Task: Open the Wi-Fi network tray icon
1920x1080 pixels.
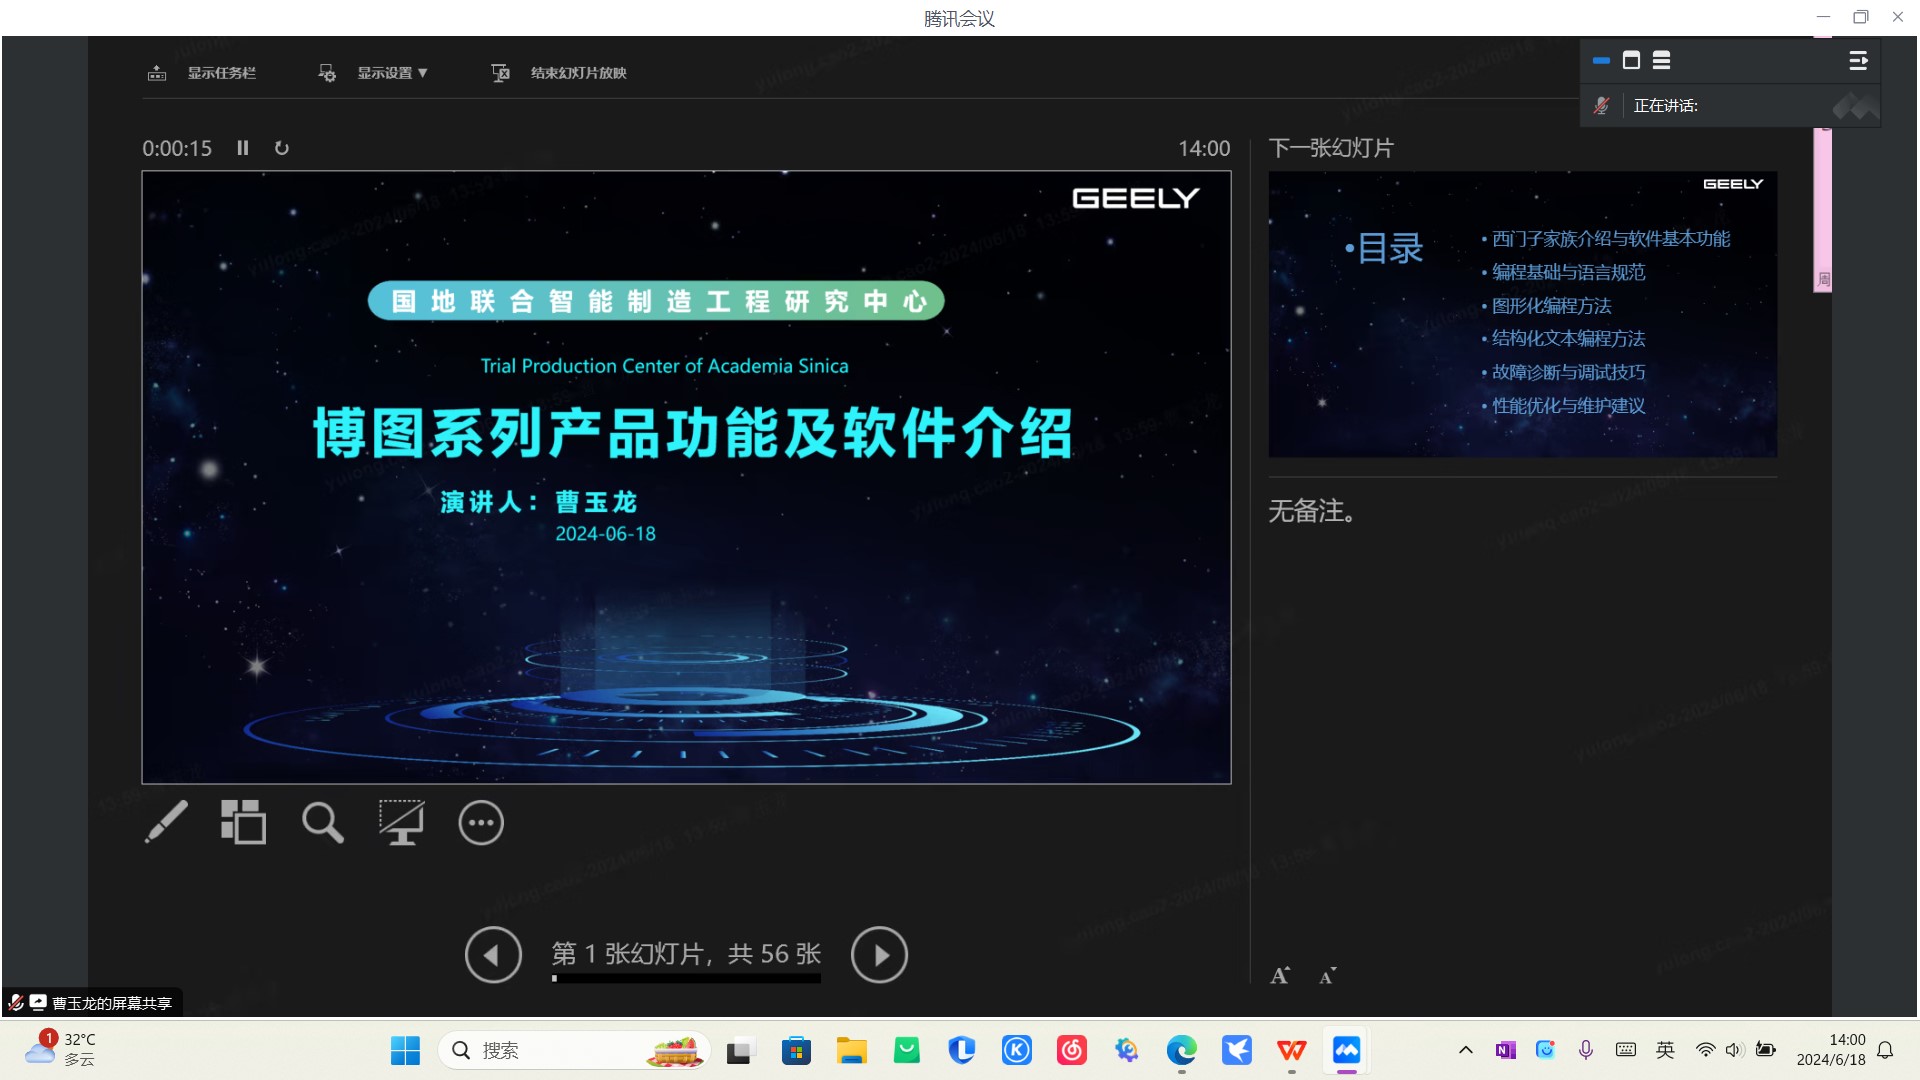Action: tap(1705, 1050)
